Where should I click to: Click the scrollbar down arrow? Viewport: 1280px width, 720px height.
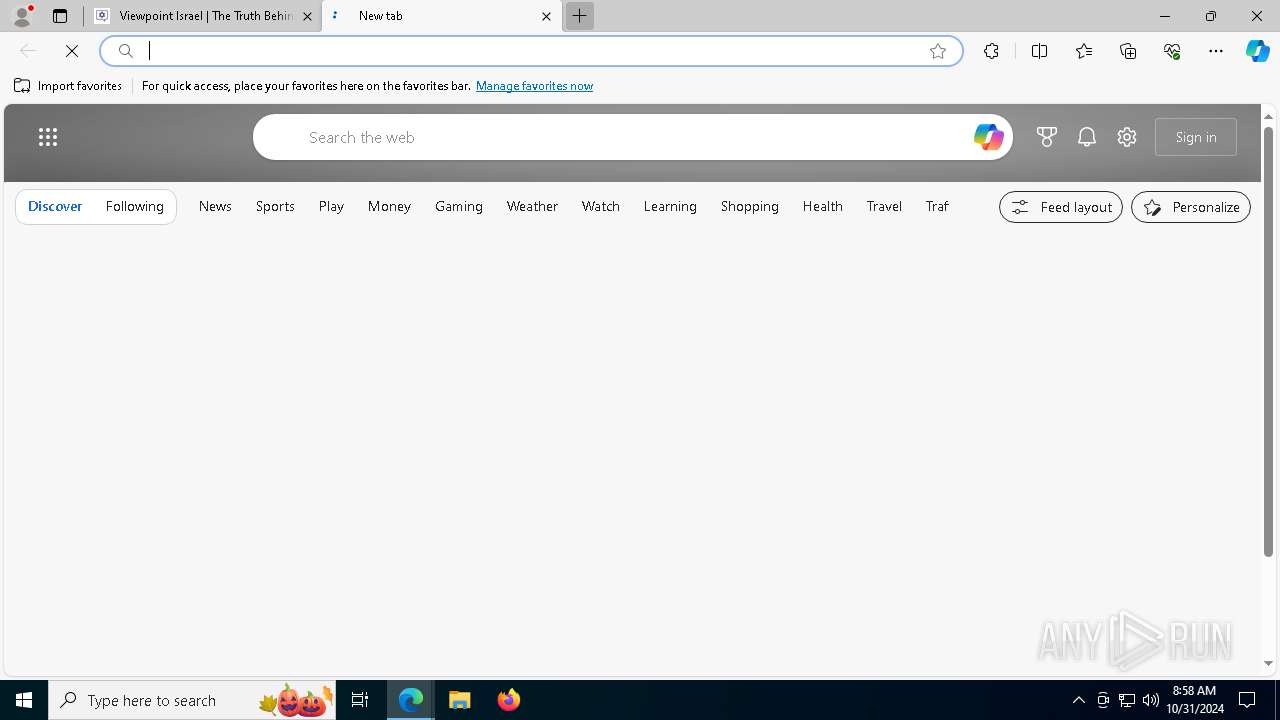1268,663
